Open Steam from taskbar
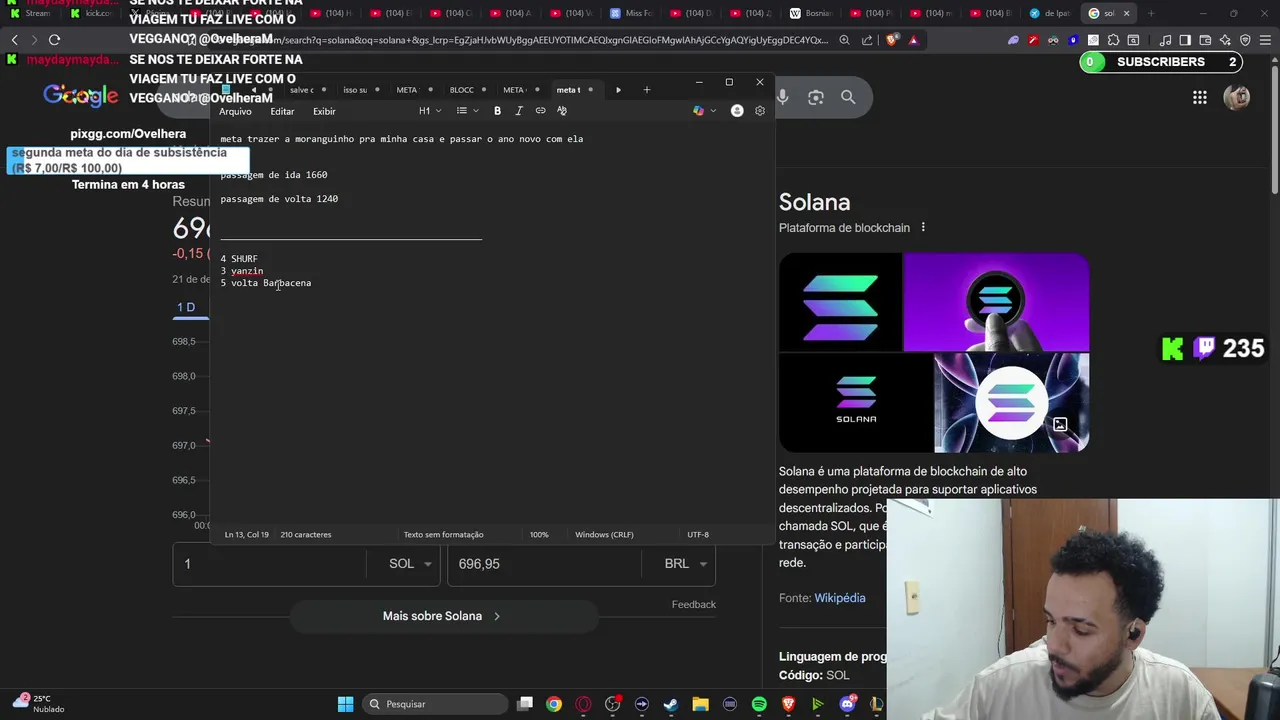This screenshot has width=1280, height=720. pos(671,704)
